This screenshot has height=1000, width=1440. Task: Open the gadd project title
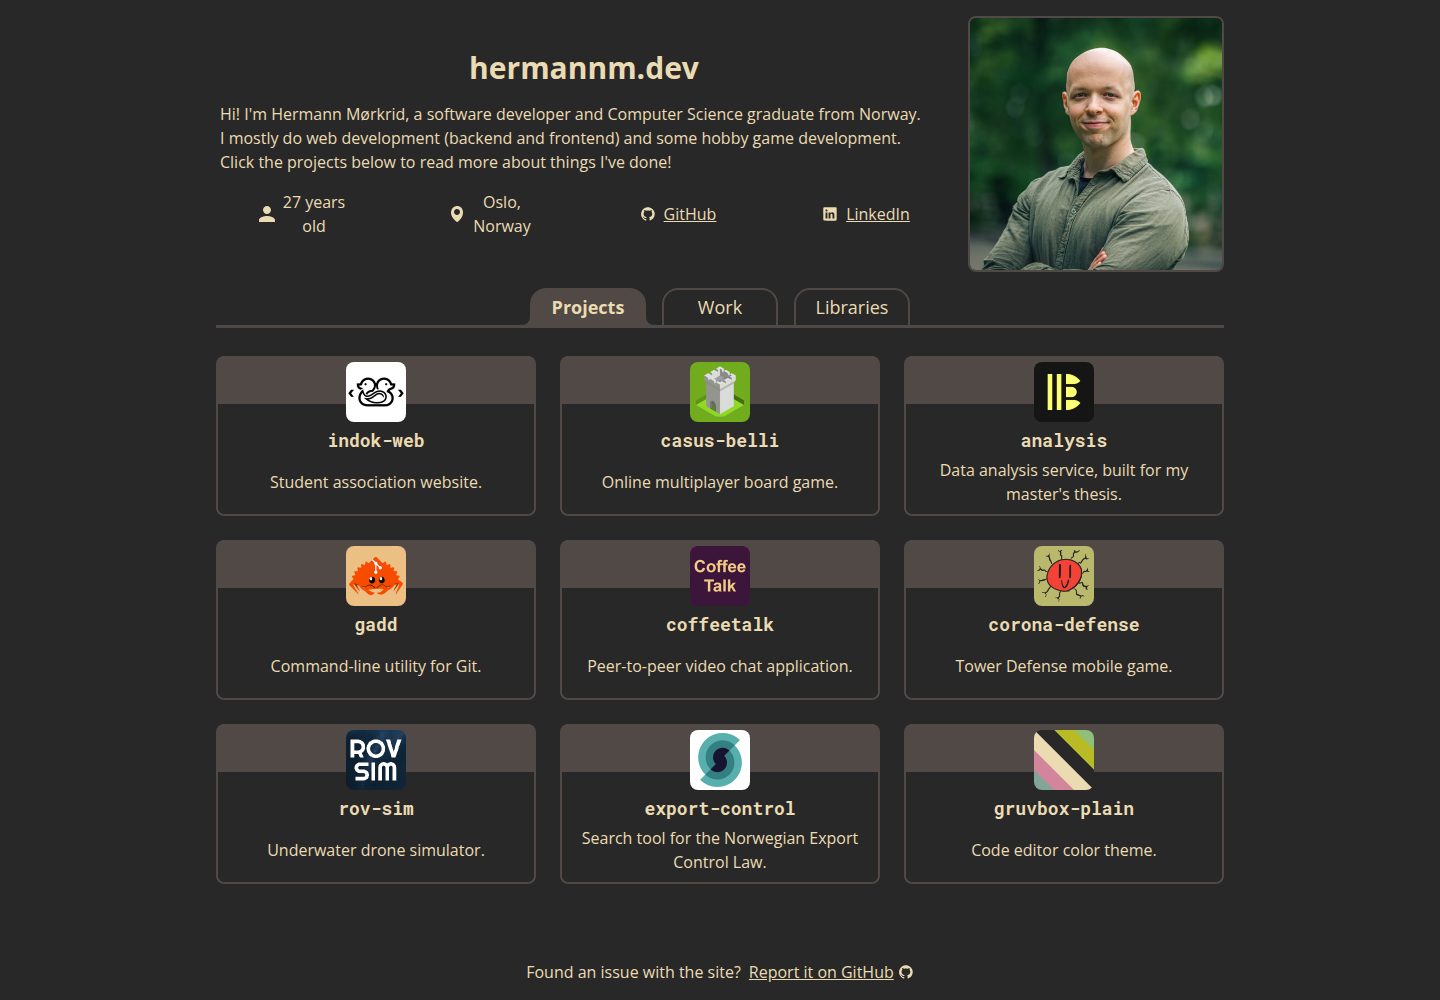click(376, 625)
